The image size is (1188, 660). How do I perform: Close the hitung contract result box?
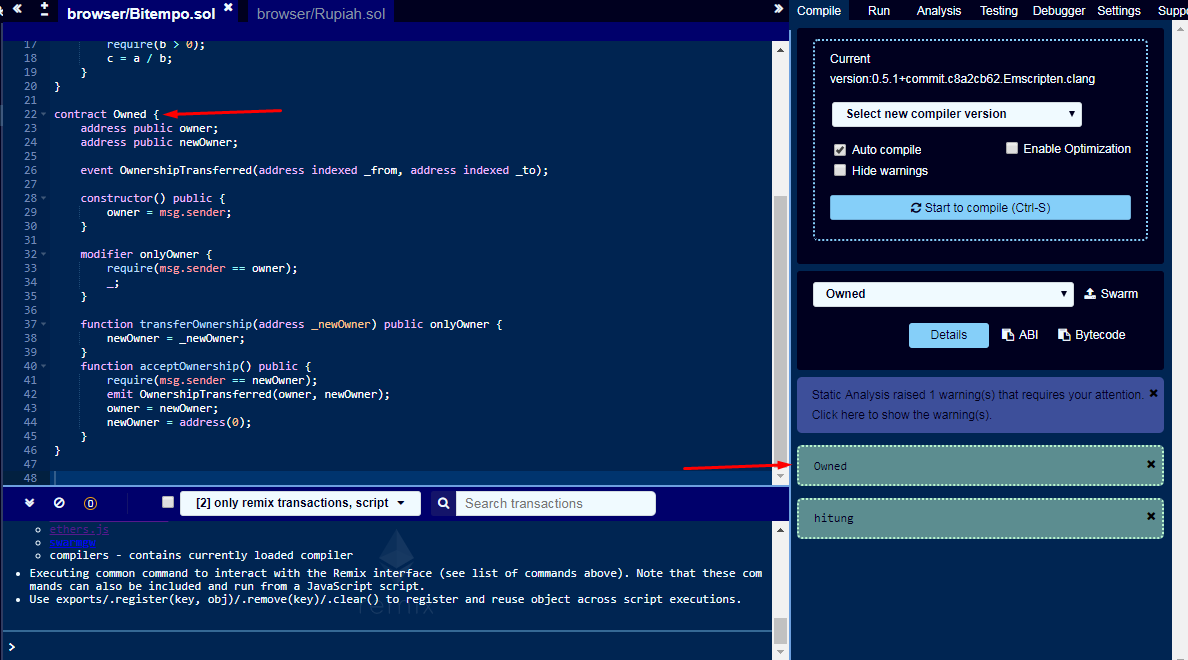[x=1151, y=516]
